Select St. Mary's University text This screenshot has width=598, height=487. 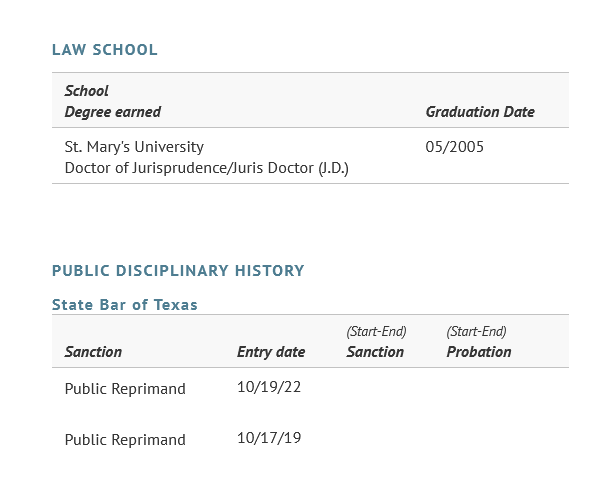coord(134,147)
